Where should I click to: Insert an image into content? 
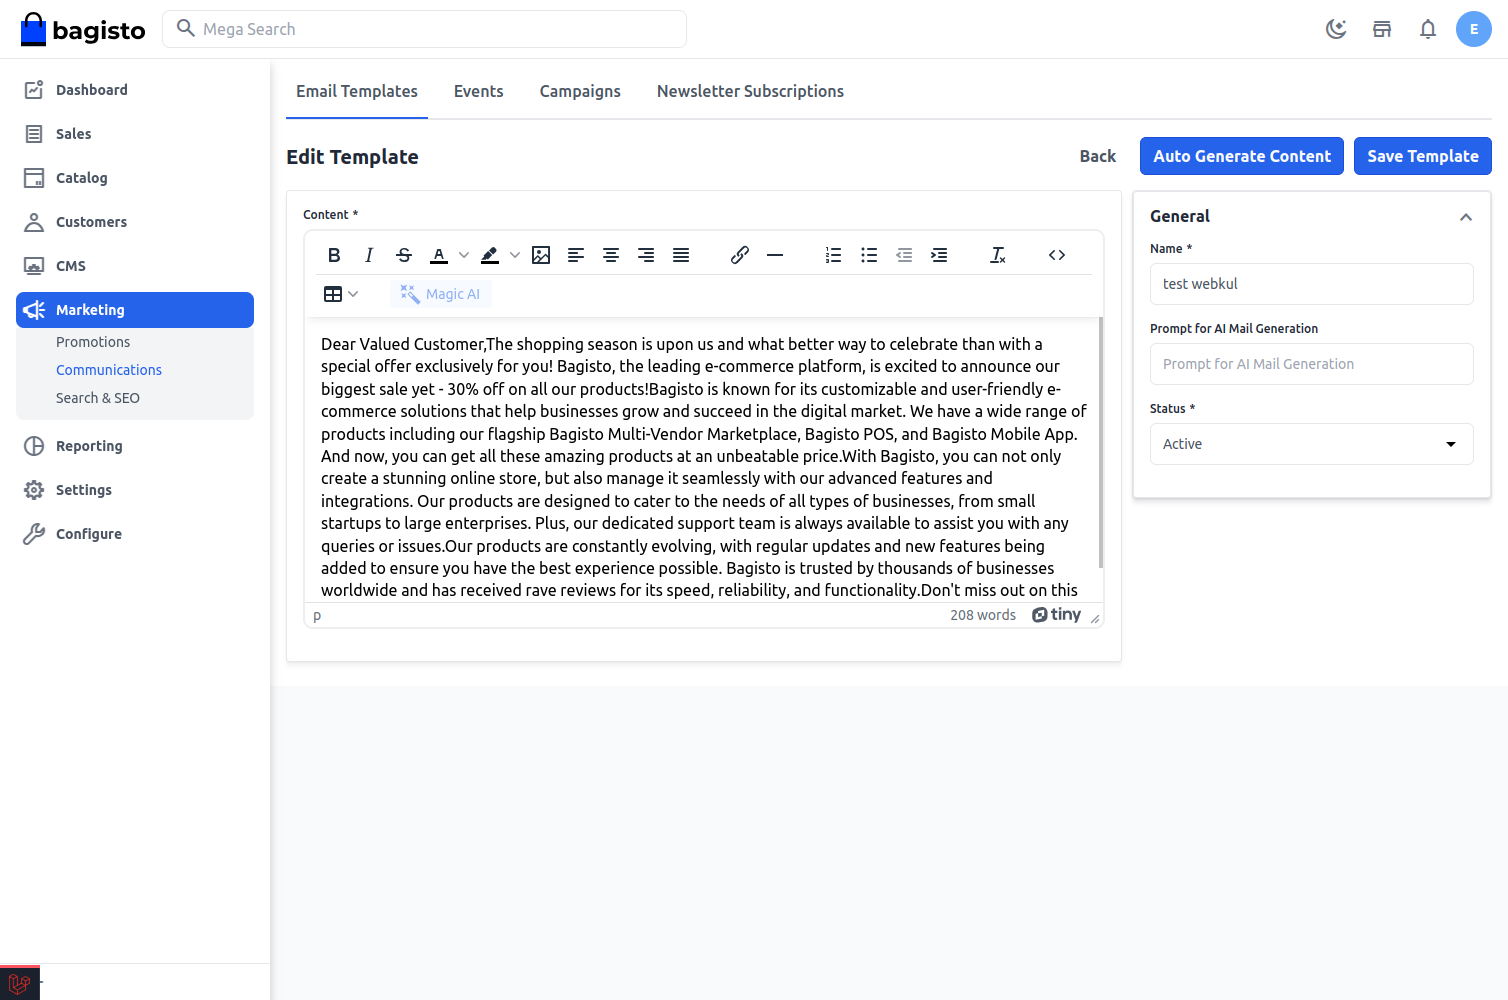(541, 255)
